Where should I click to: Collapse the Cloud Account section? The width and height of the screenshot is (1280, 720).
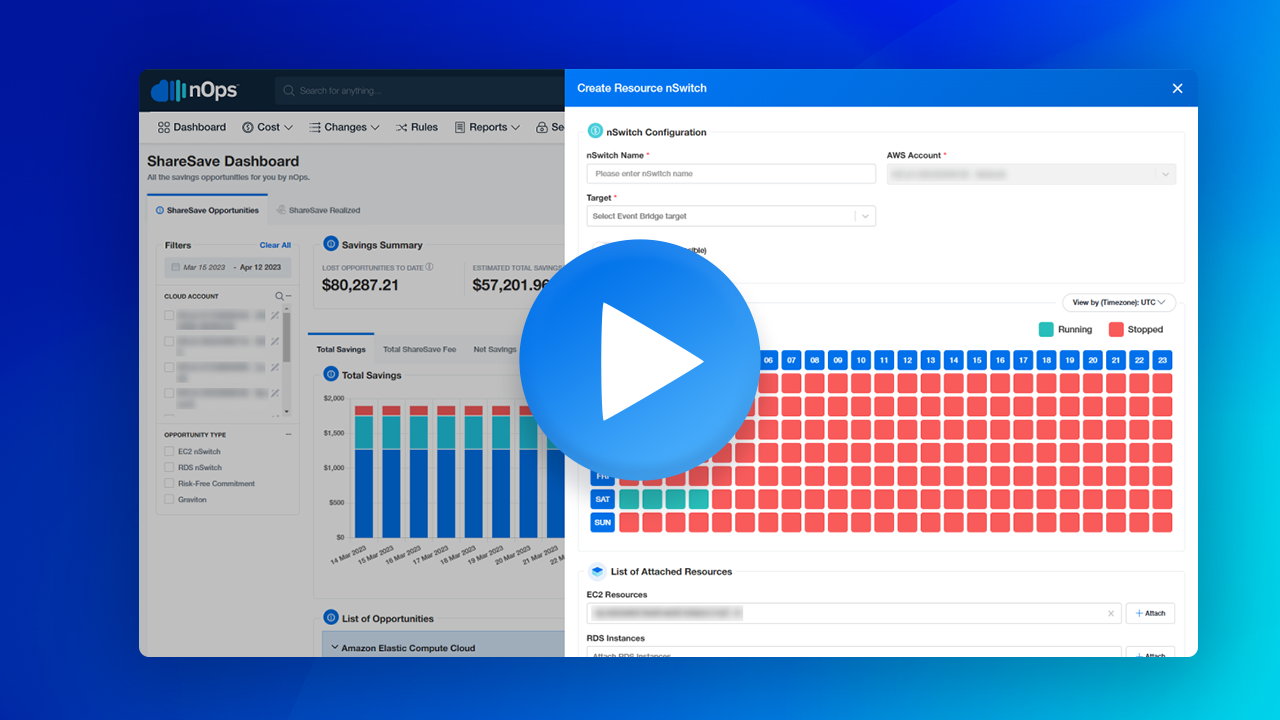pos(289,296)
